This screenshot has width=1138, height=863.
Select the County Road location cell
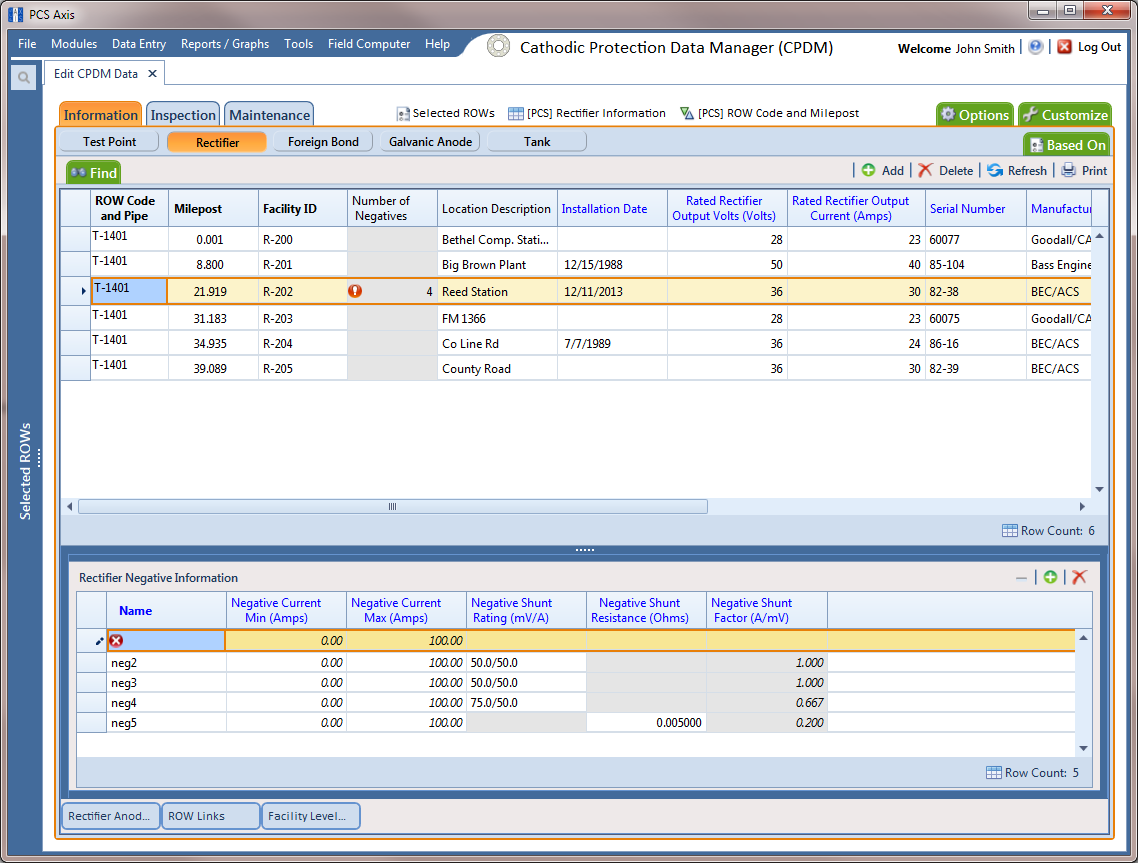pos(497,369)
